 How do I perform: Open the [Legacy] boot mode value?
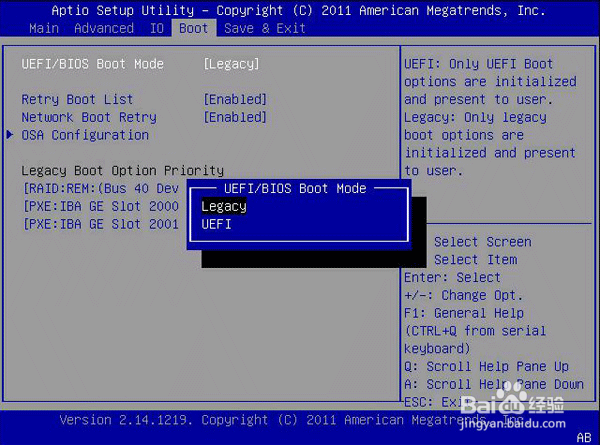tap(232, 64)
